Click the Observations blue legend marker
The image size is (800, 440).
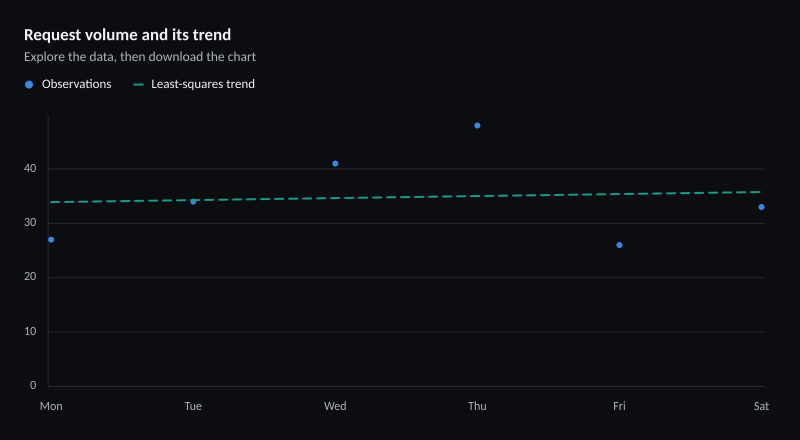point(29,85)
